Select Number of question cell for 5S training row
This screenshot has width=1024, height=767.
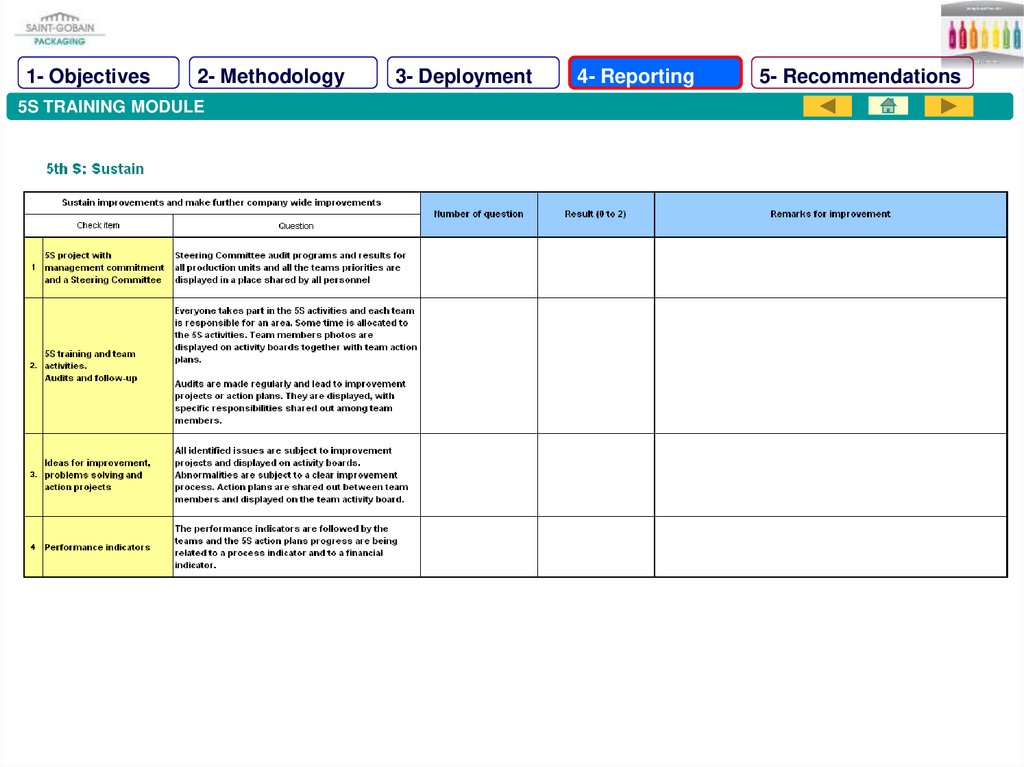pos(478,365)
